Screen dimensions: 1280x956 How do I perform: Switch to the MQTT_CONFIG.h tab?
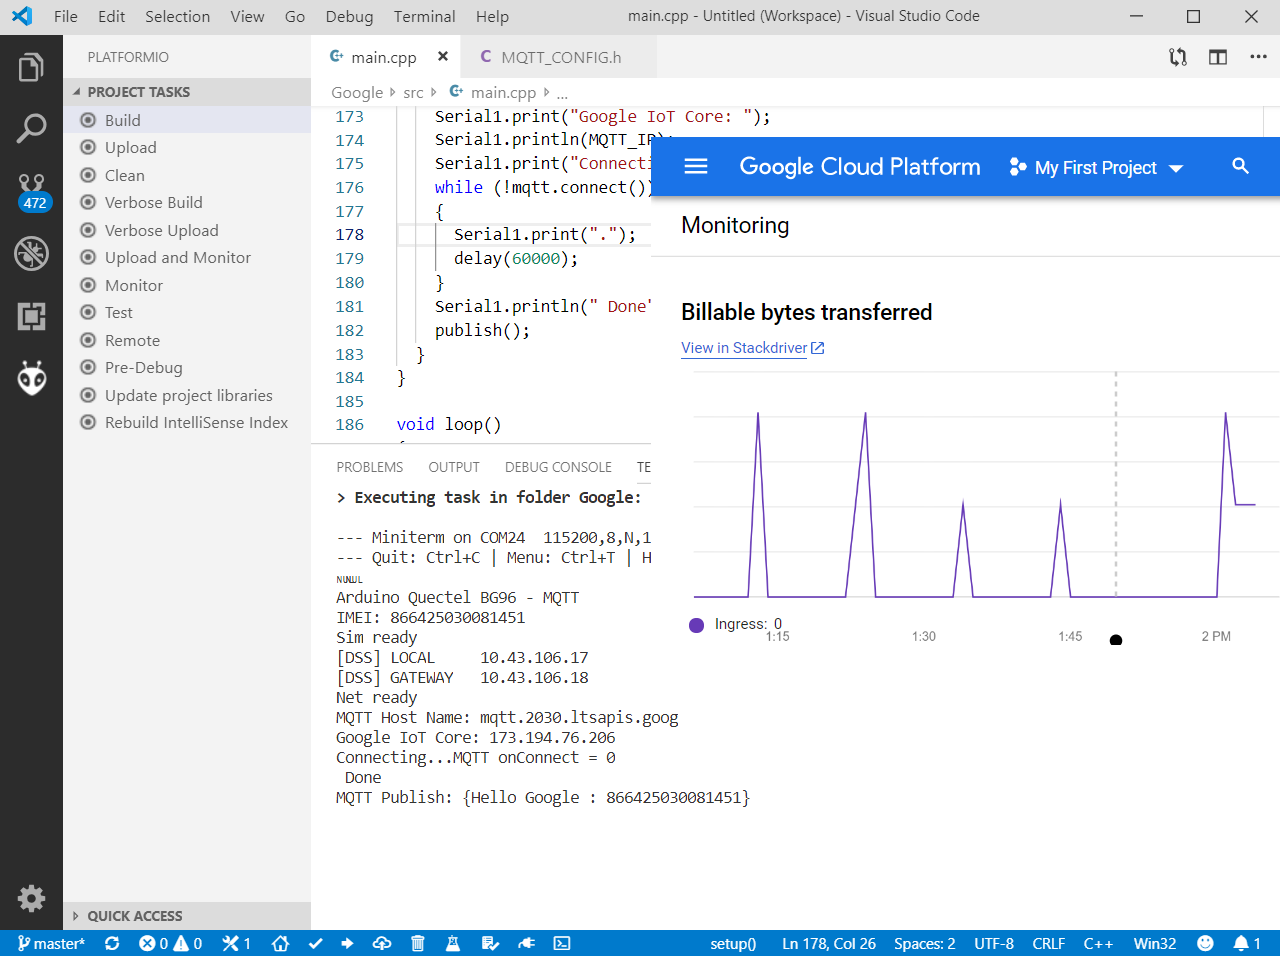(x=561, y=57)
